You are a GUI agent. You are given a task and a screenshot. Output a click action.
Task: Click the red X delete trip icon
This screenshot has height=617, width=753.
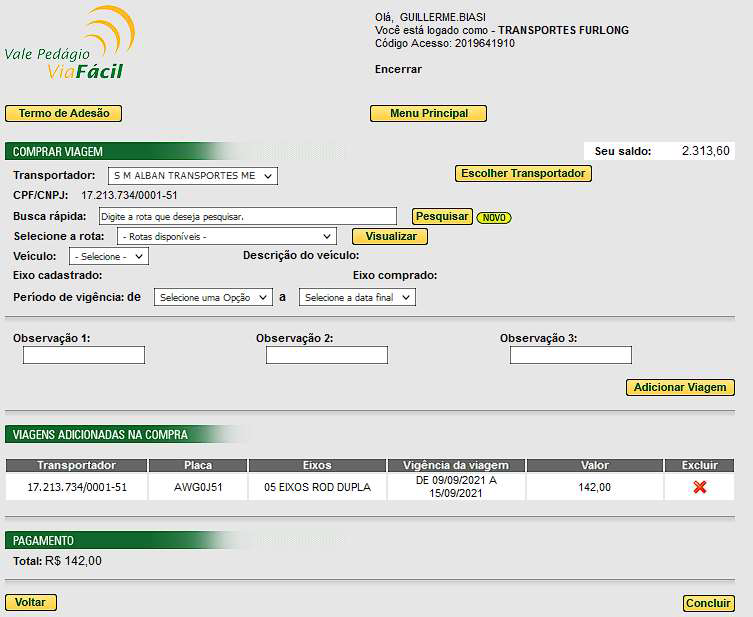pyautogui.click(x=700, y=487)
